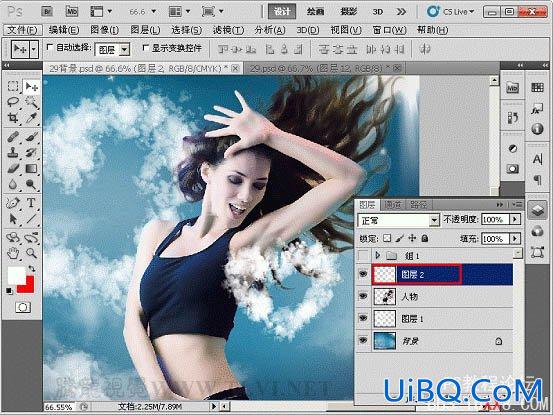This screenshot has height=415, width=553.
Task: Expand the 组 1 layer group
Action: 377,255
